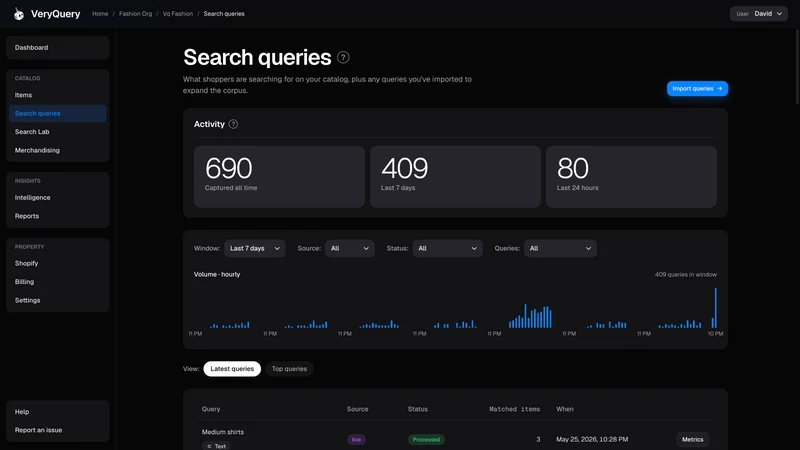Open Dashboard in sidebar

[x=58, y=47]
